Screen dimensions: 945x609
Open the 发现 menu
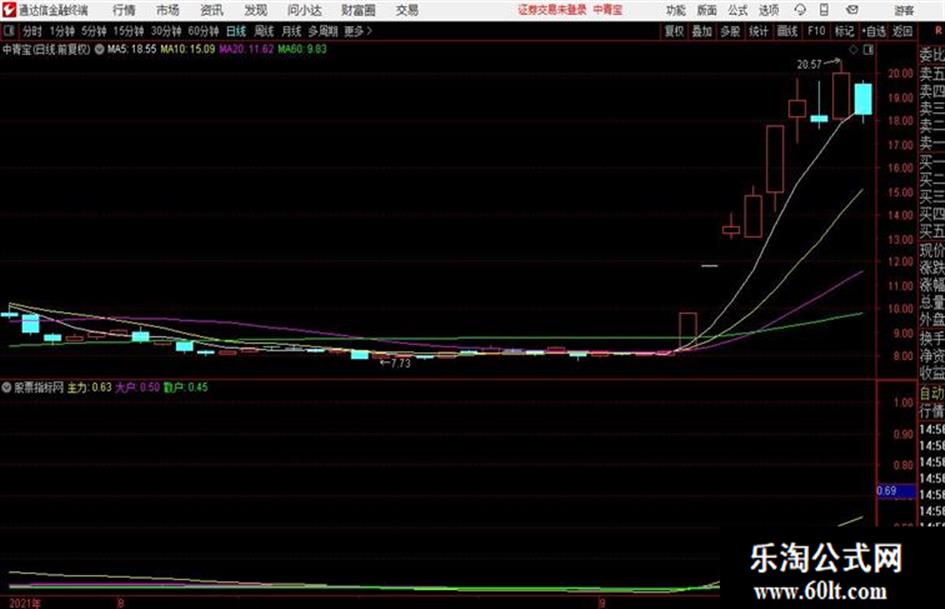tap(256, 10)
